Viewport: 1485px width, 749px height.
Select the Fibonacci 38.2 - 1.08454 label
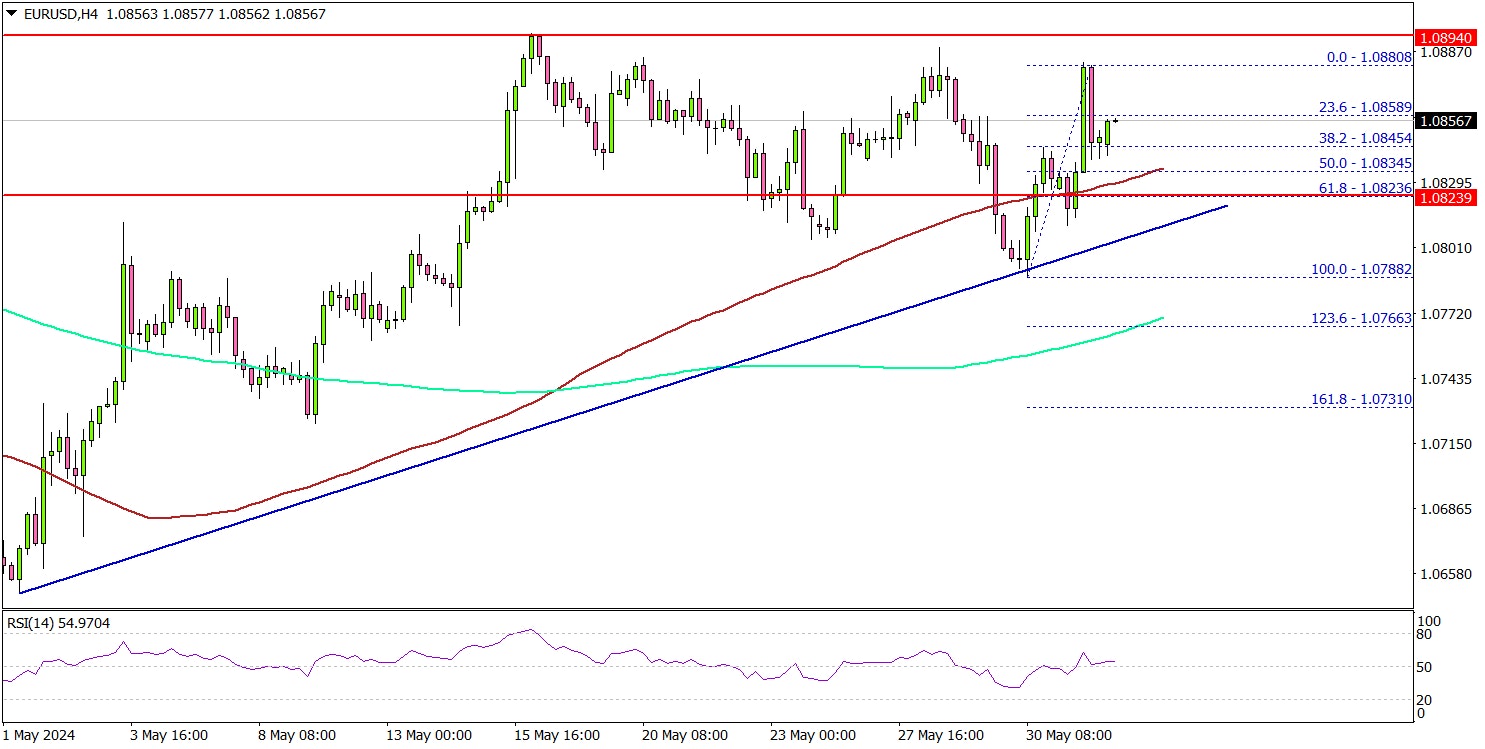tap(1368, 139)
